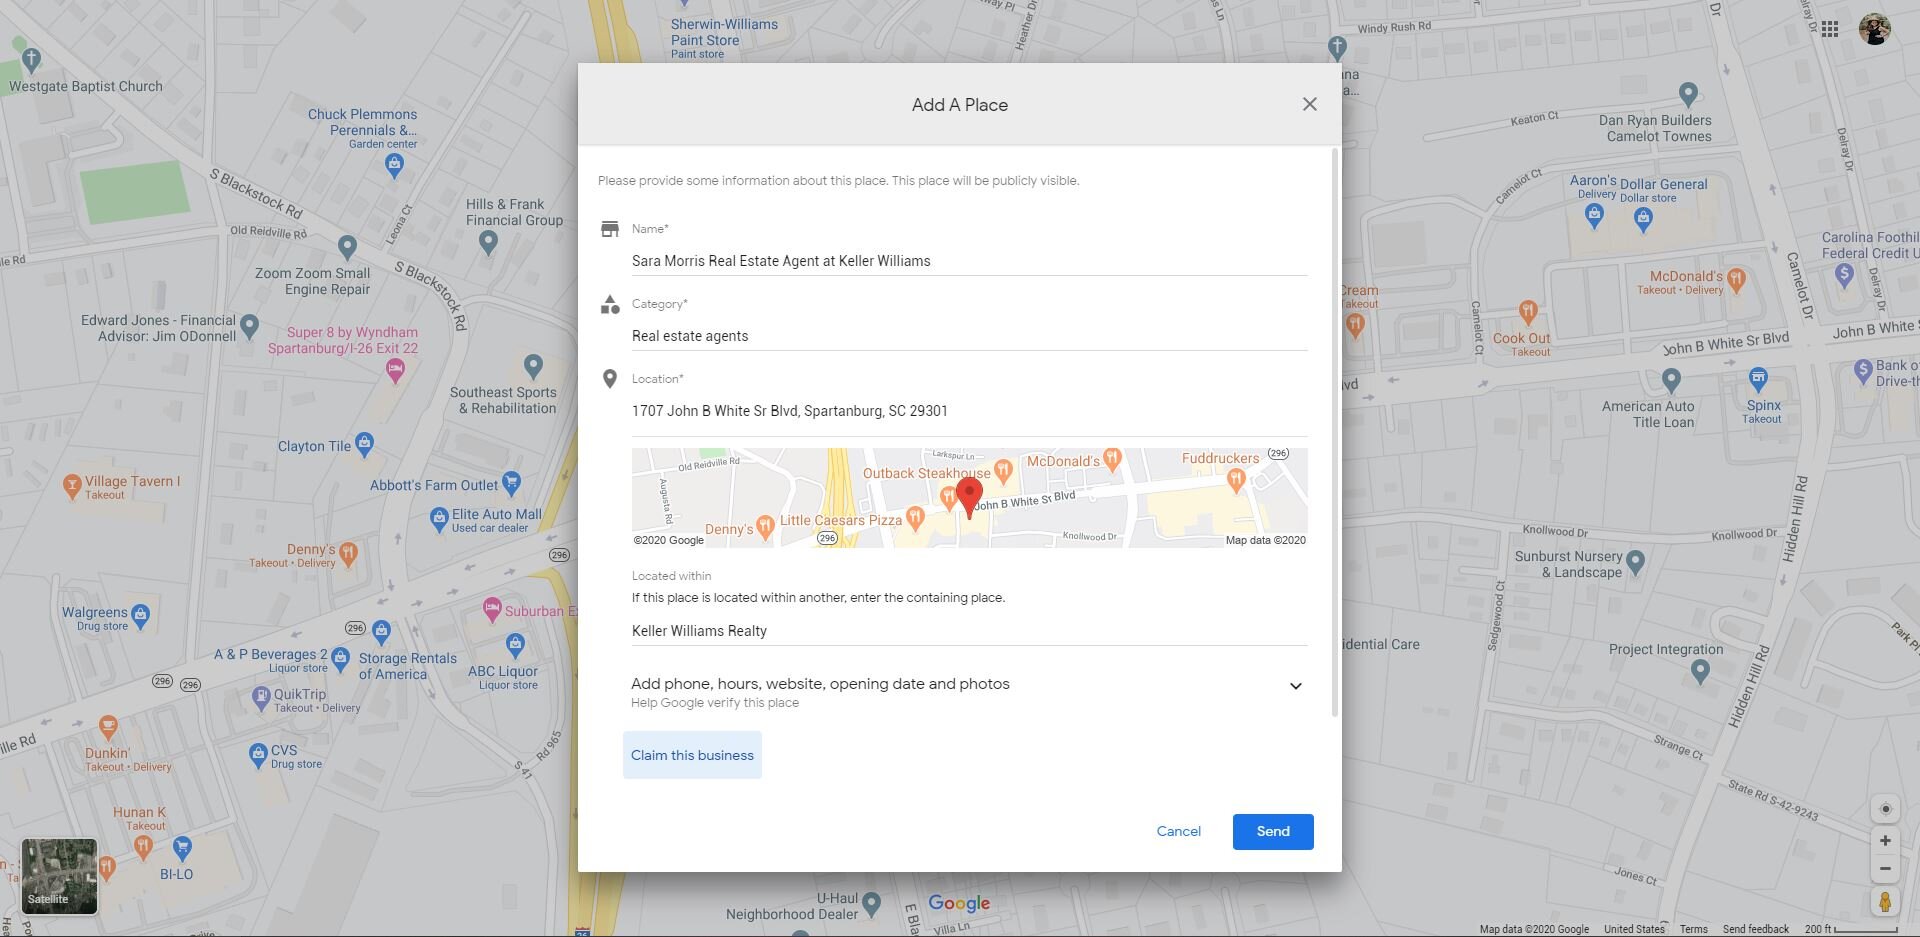Open Terms link in map footer
Image resolution: width=1920 pixels, height=937 pixels.
click(x=1693, y=929)
